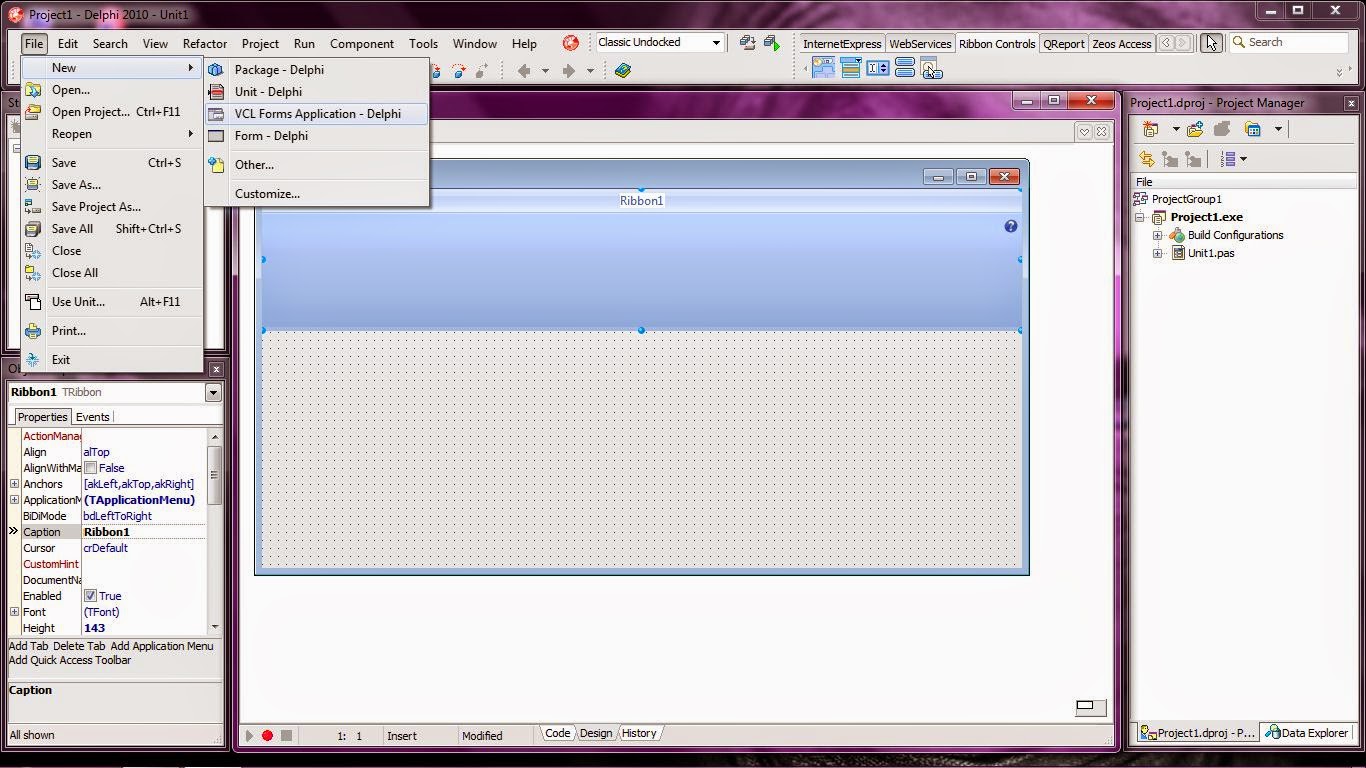Select the Zeos Access palette tab
The width and height of the screenshot is (1366, 768).
[1121, 43]
